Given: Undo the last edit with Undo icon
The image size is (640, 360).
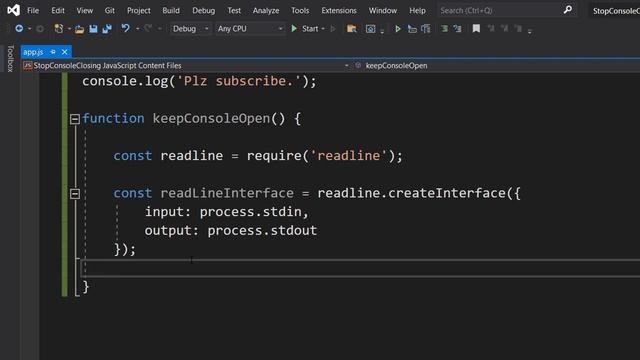Looking at the screenshot, I should 125,28.
